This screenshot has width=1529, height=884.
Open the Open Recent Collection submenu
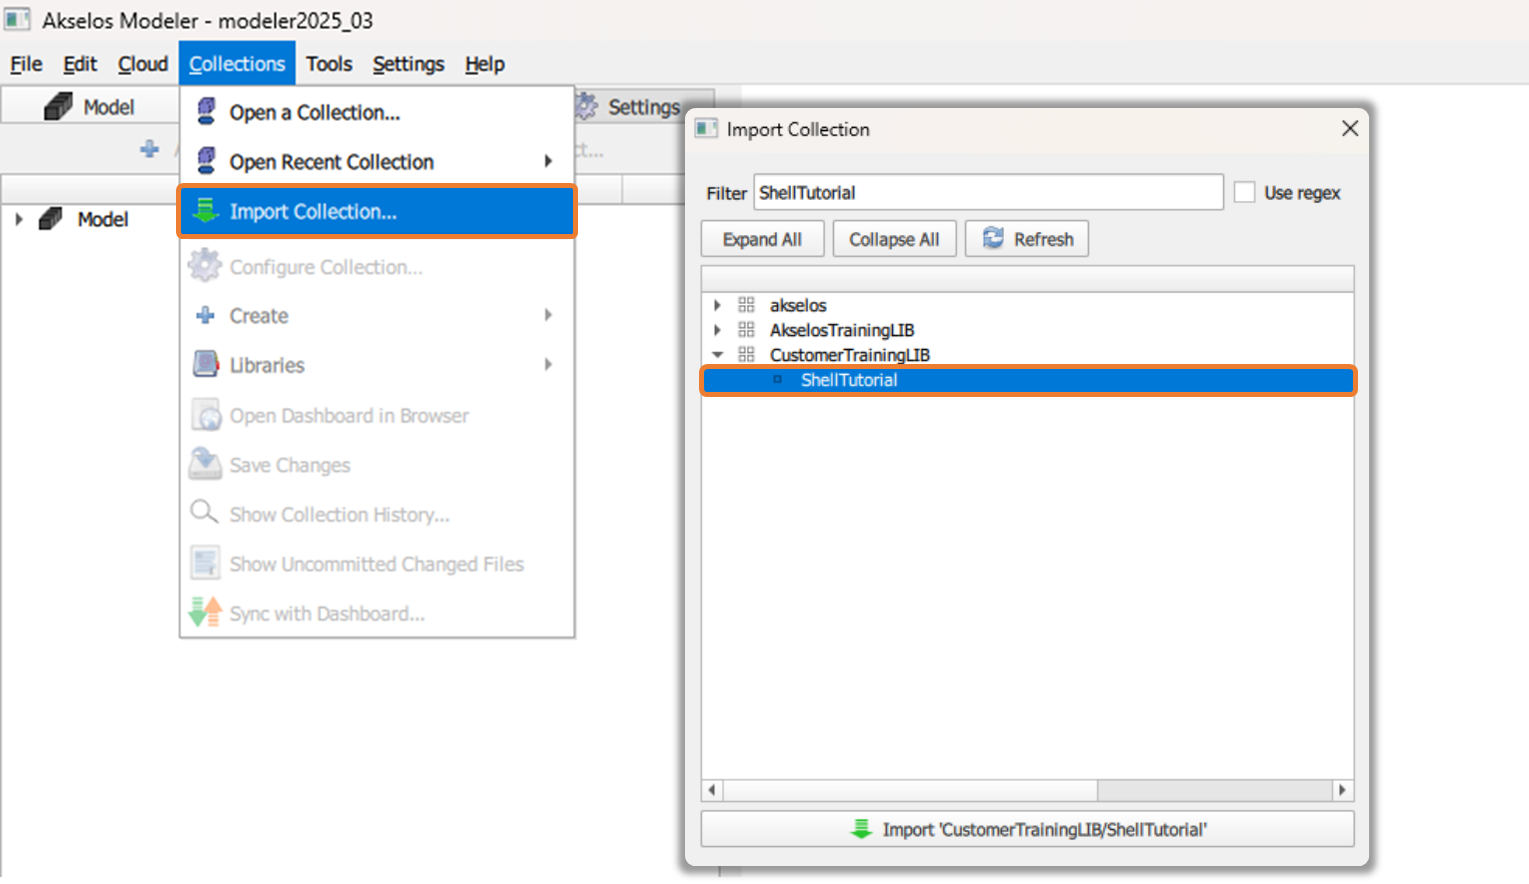click(377, 162)
